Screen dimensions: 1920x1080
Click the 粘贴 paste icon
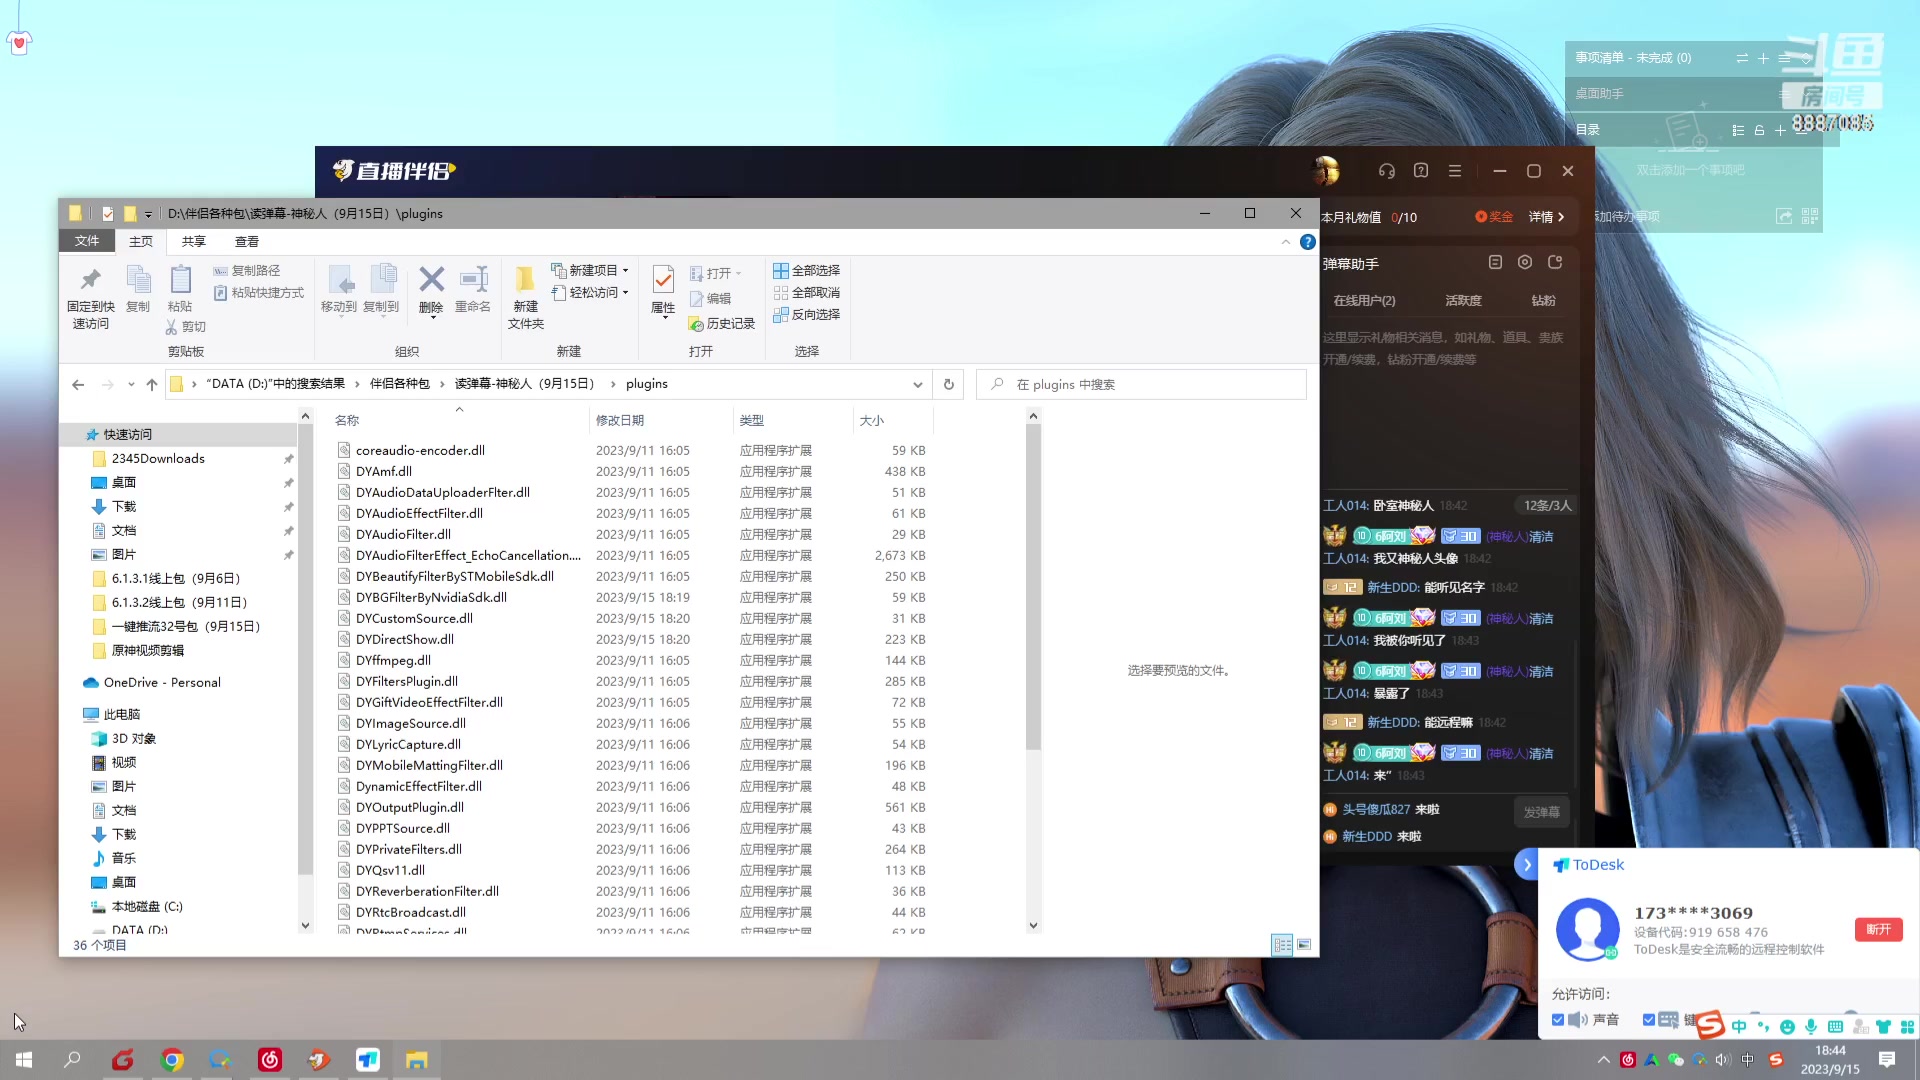(x=180, y=281)
